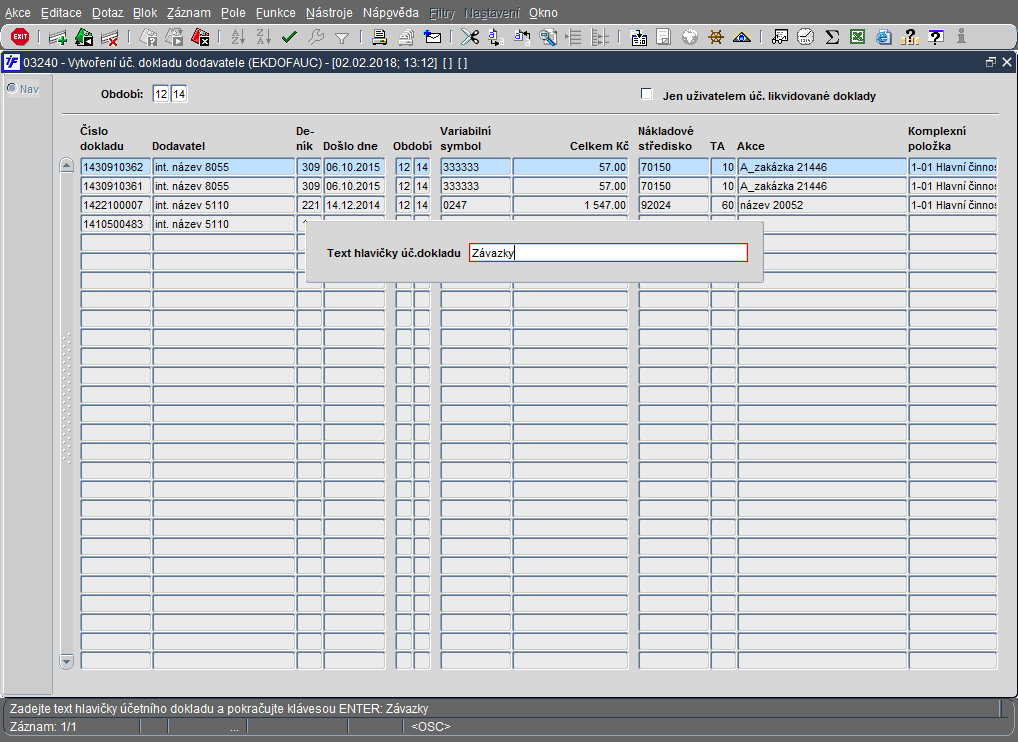The image size is (1018, 742).
Task: Toggle 'Jen uživatelem úč. likvidované doklady' checkbox
Action: click(x=647, y=94)
